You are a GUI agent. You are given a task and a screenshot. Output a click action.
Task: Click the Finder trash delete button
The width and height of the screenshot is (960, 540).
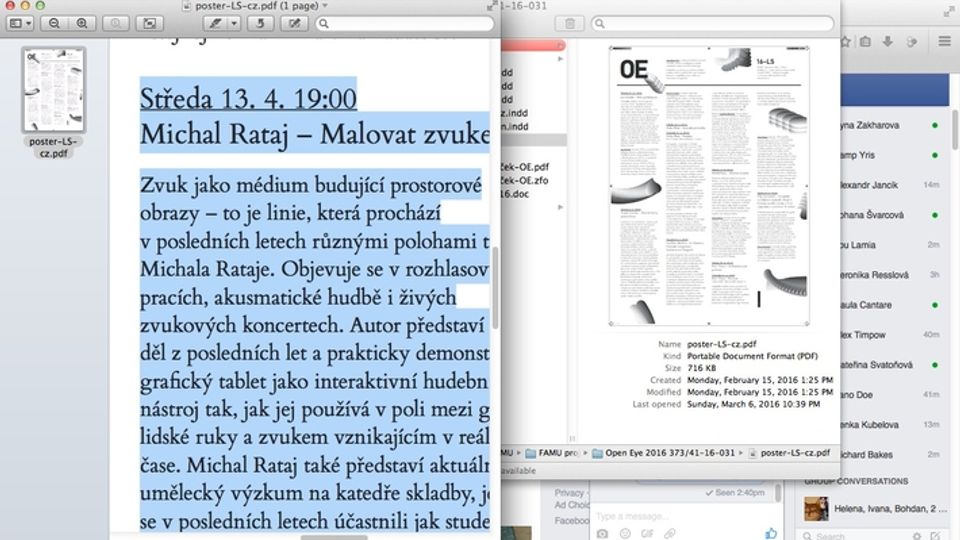(x=569, y=23)
